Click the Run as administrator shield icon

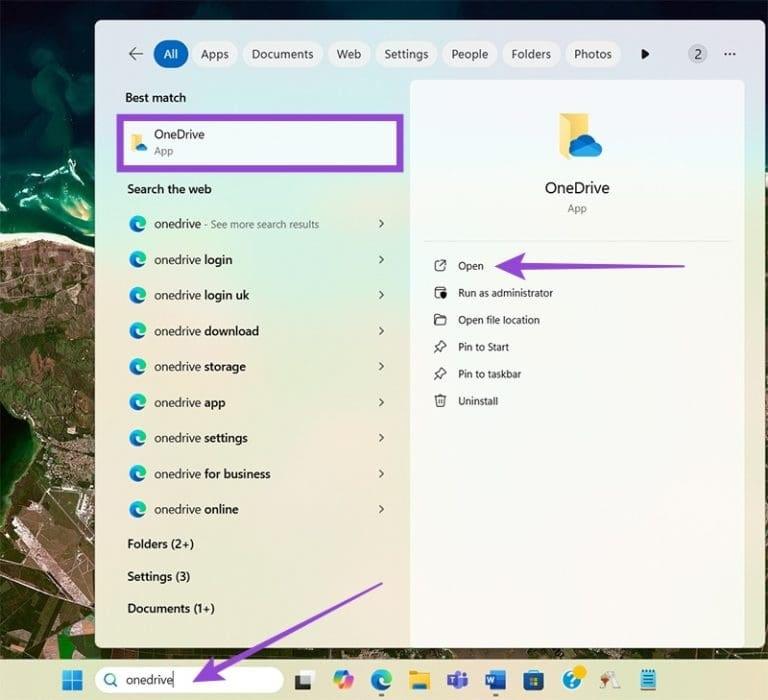pyautogui.click(x=440, y=292)
